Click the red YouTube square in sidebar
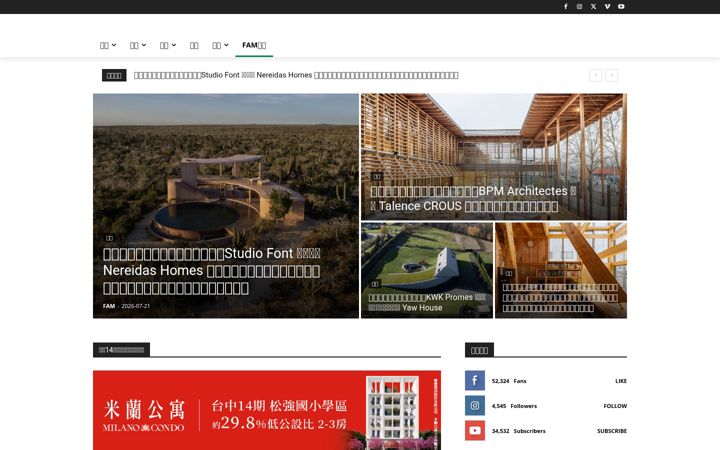This screenshot has height=450, width=720. [475, 431]
